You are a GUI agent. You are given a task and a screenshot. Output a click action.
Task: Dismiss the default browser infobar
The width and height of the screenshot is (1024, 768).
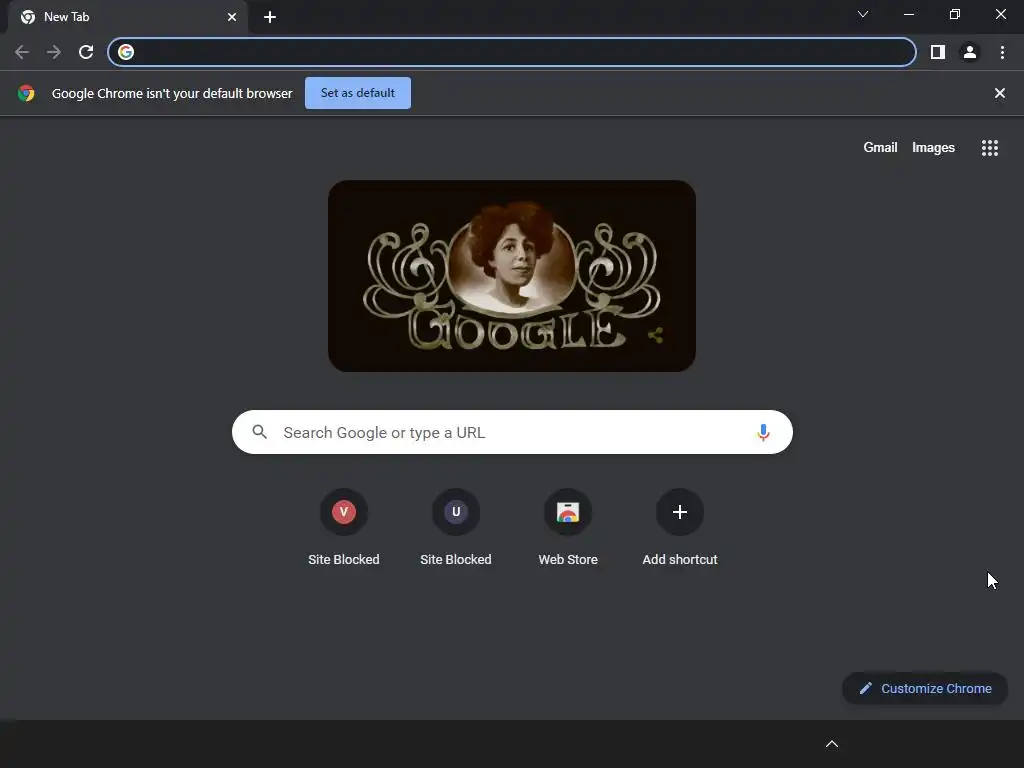click(x=999, y=93)
